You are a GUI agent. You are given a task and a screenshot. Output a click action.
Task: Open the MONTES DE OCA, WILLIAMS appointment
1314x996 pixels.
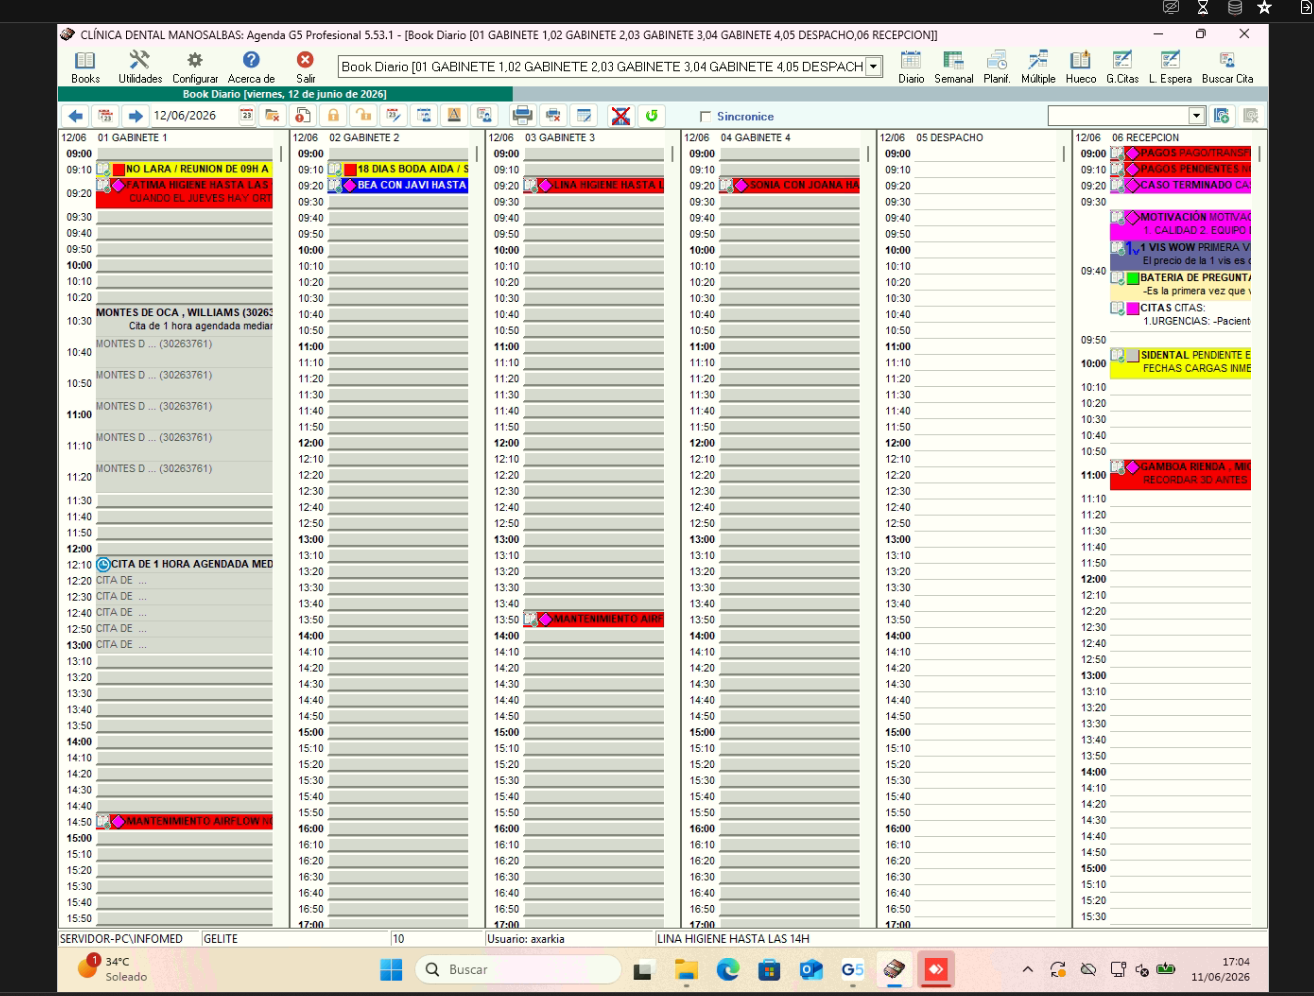coord(184,319)
